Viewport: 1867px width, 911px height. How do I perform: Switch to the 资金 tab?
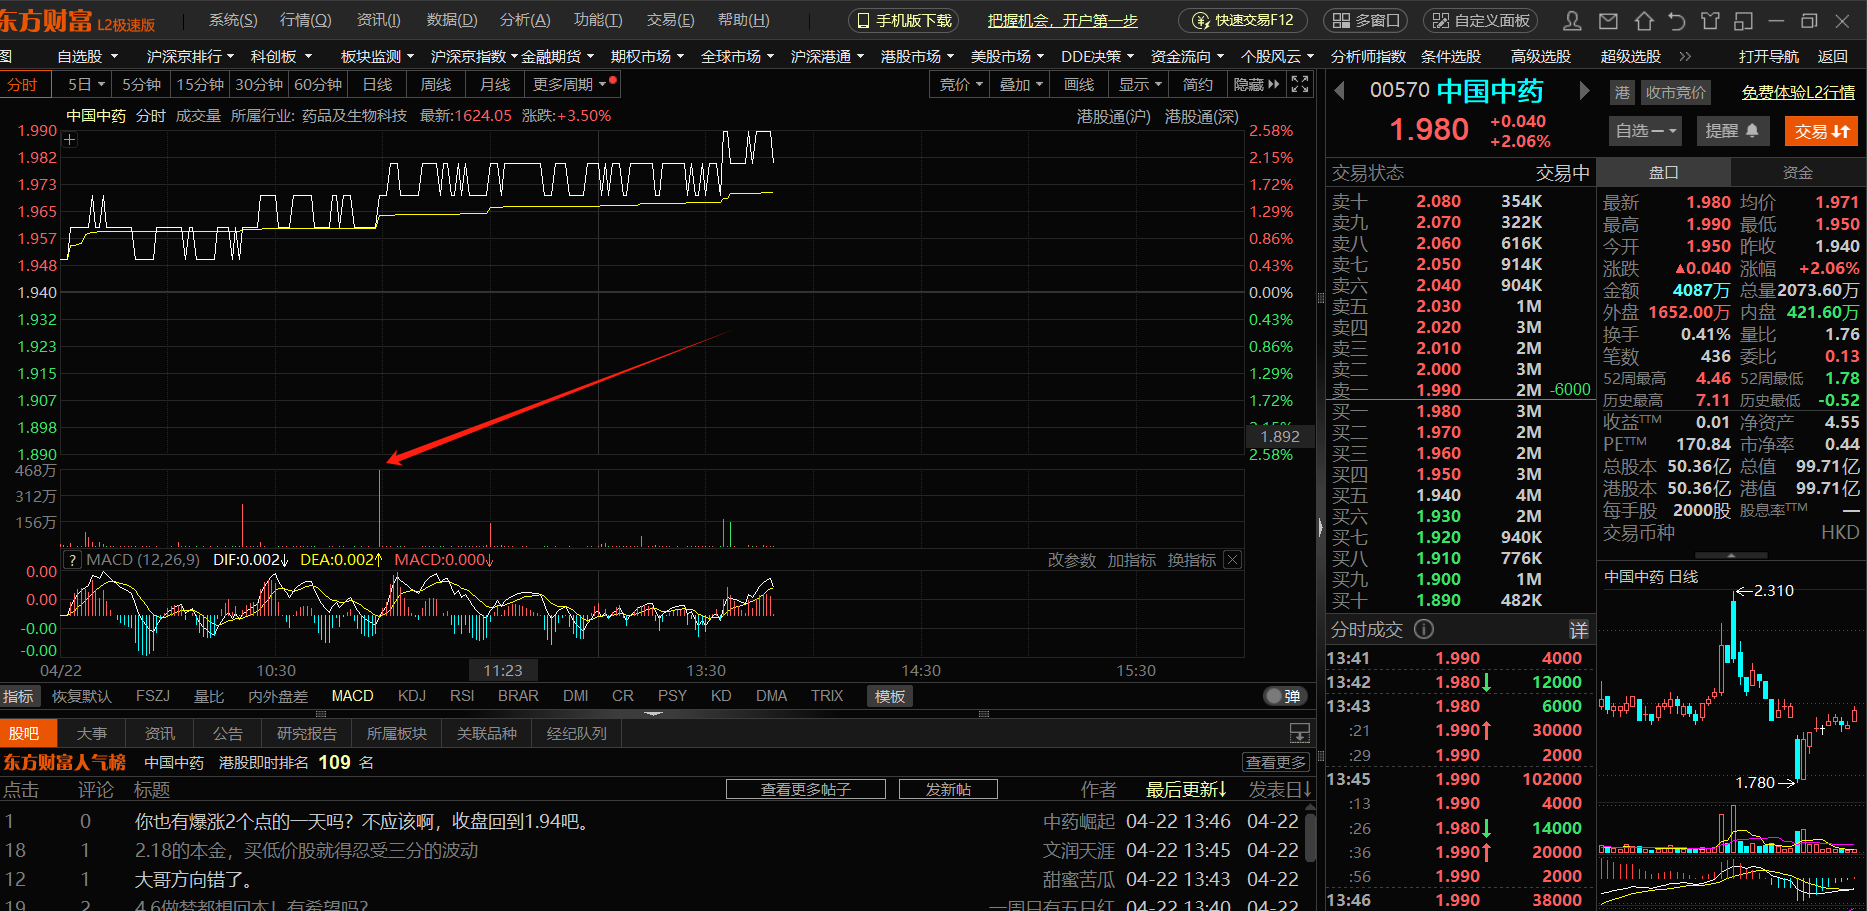click(x=1797, y=173)
